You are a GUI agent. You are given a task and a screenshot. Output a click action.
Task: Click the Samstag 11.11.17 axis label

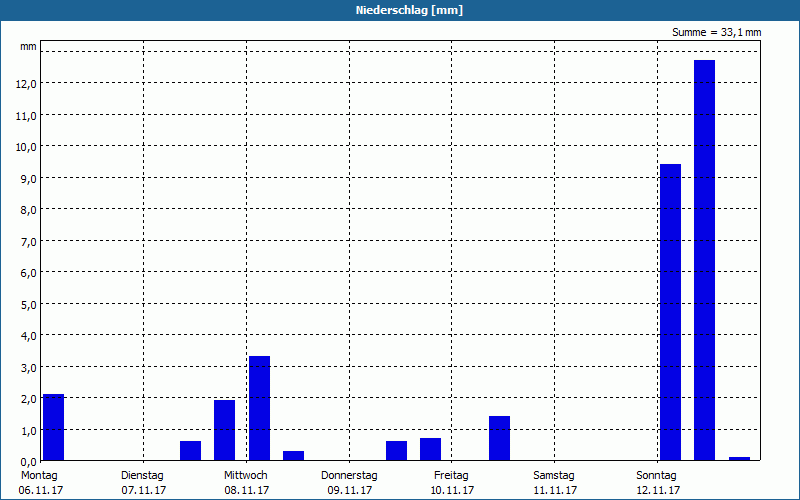(x=555, y=483)
